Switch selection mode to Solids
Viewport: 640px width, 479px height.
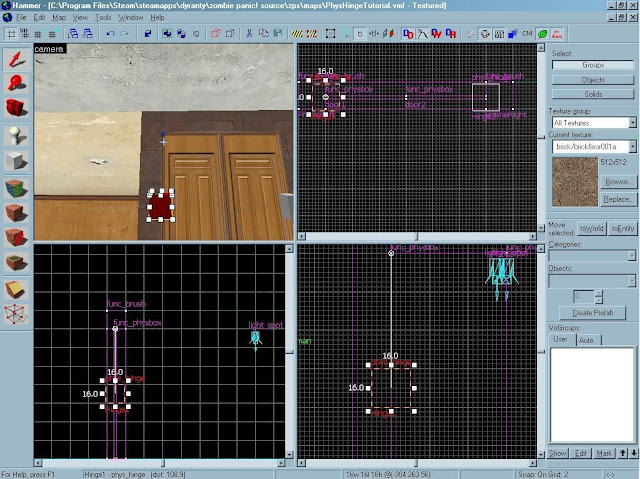point(593,93)
